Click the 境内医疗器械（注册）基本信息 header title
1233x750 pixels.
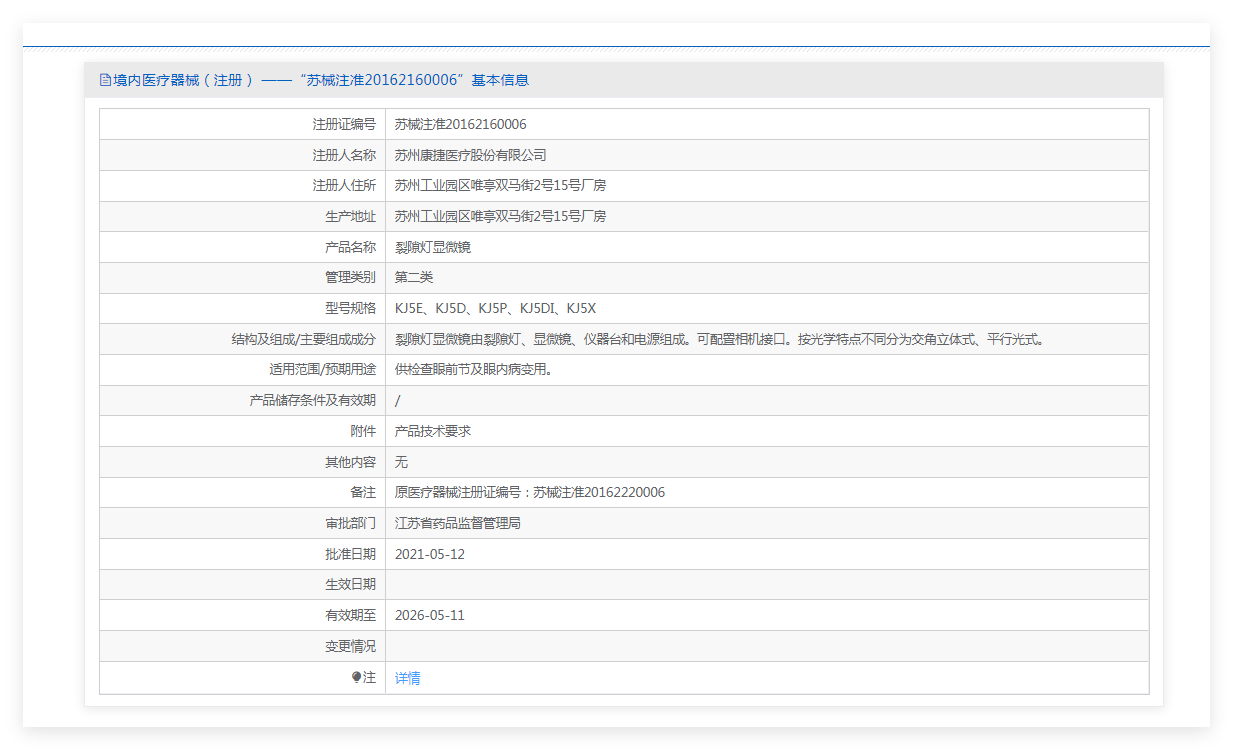(x=321, y=80)
